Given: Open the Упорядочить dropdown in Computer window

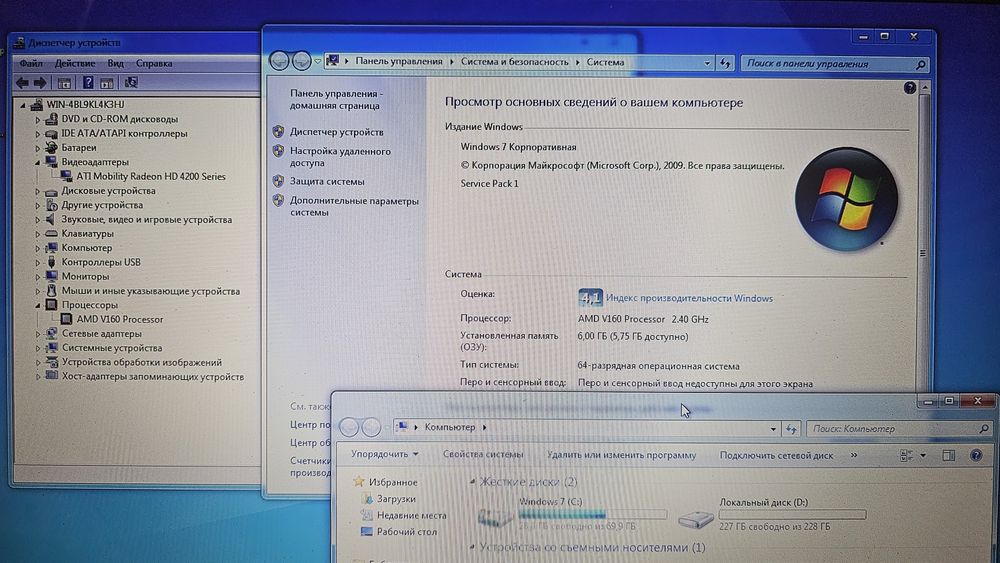Looking at the screenshot, I should point(384,454).
